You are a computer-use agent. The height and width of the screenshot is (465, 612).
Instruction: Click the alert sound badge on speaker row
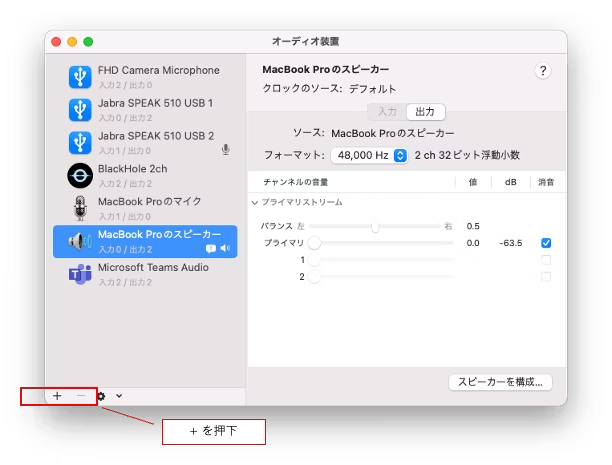pyautogui.click(x=211, y=249)
